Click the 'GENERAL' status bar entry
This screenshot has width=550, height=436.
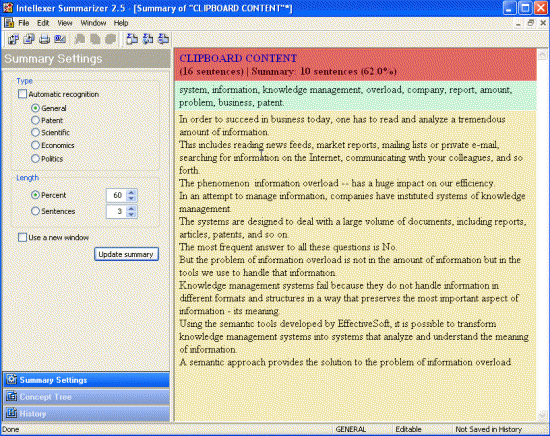pos(350,429)
